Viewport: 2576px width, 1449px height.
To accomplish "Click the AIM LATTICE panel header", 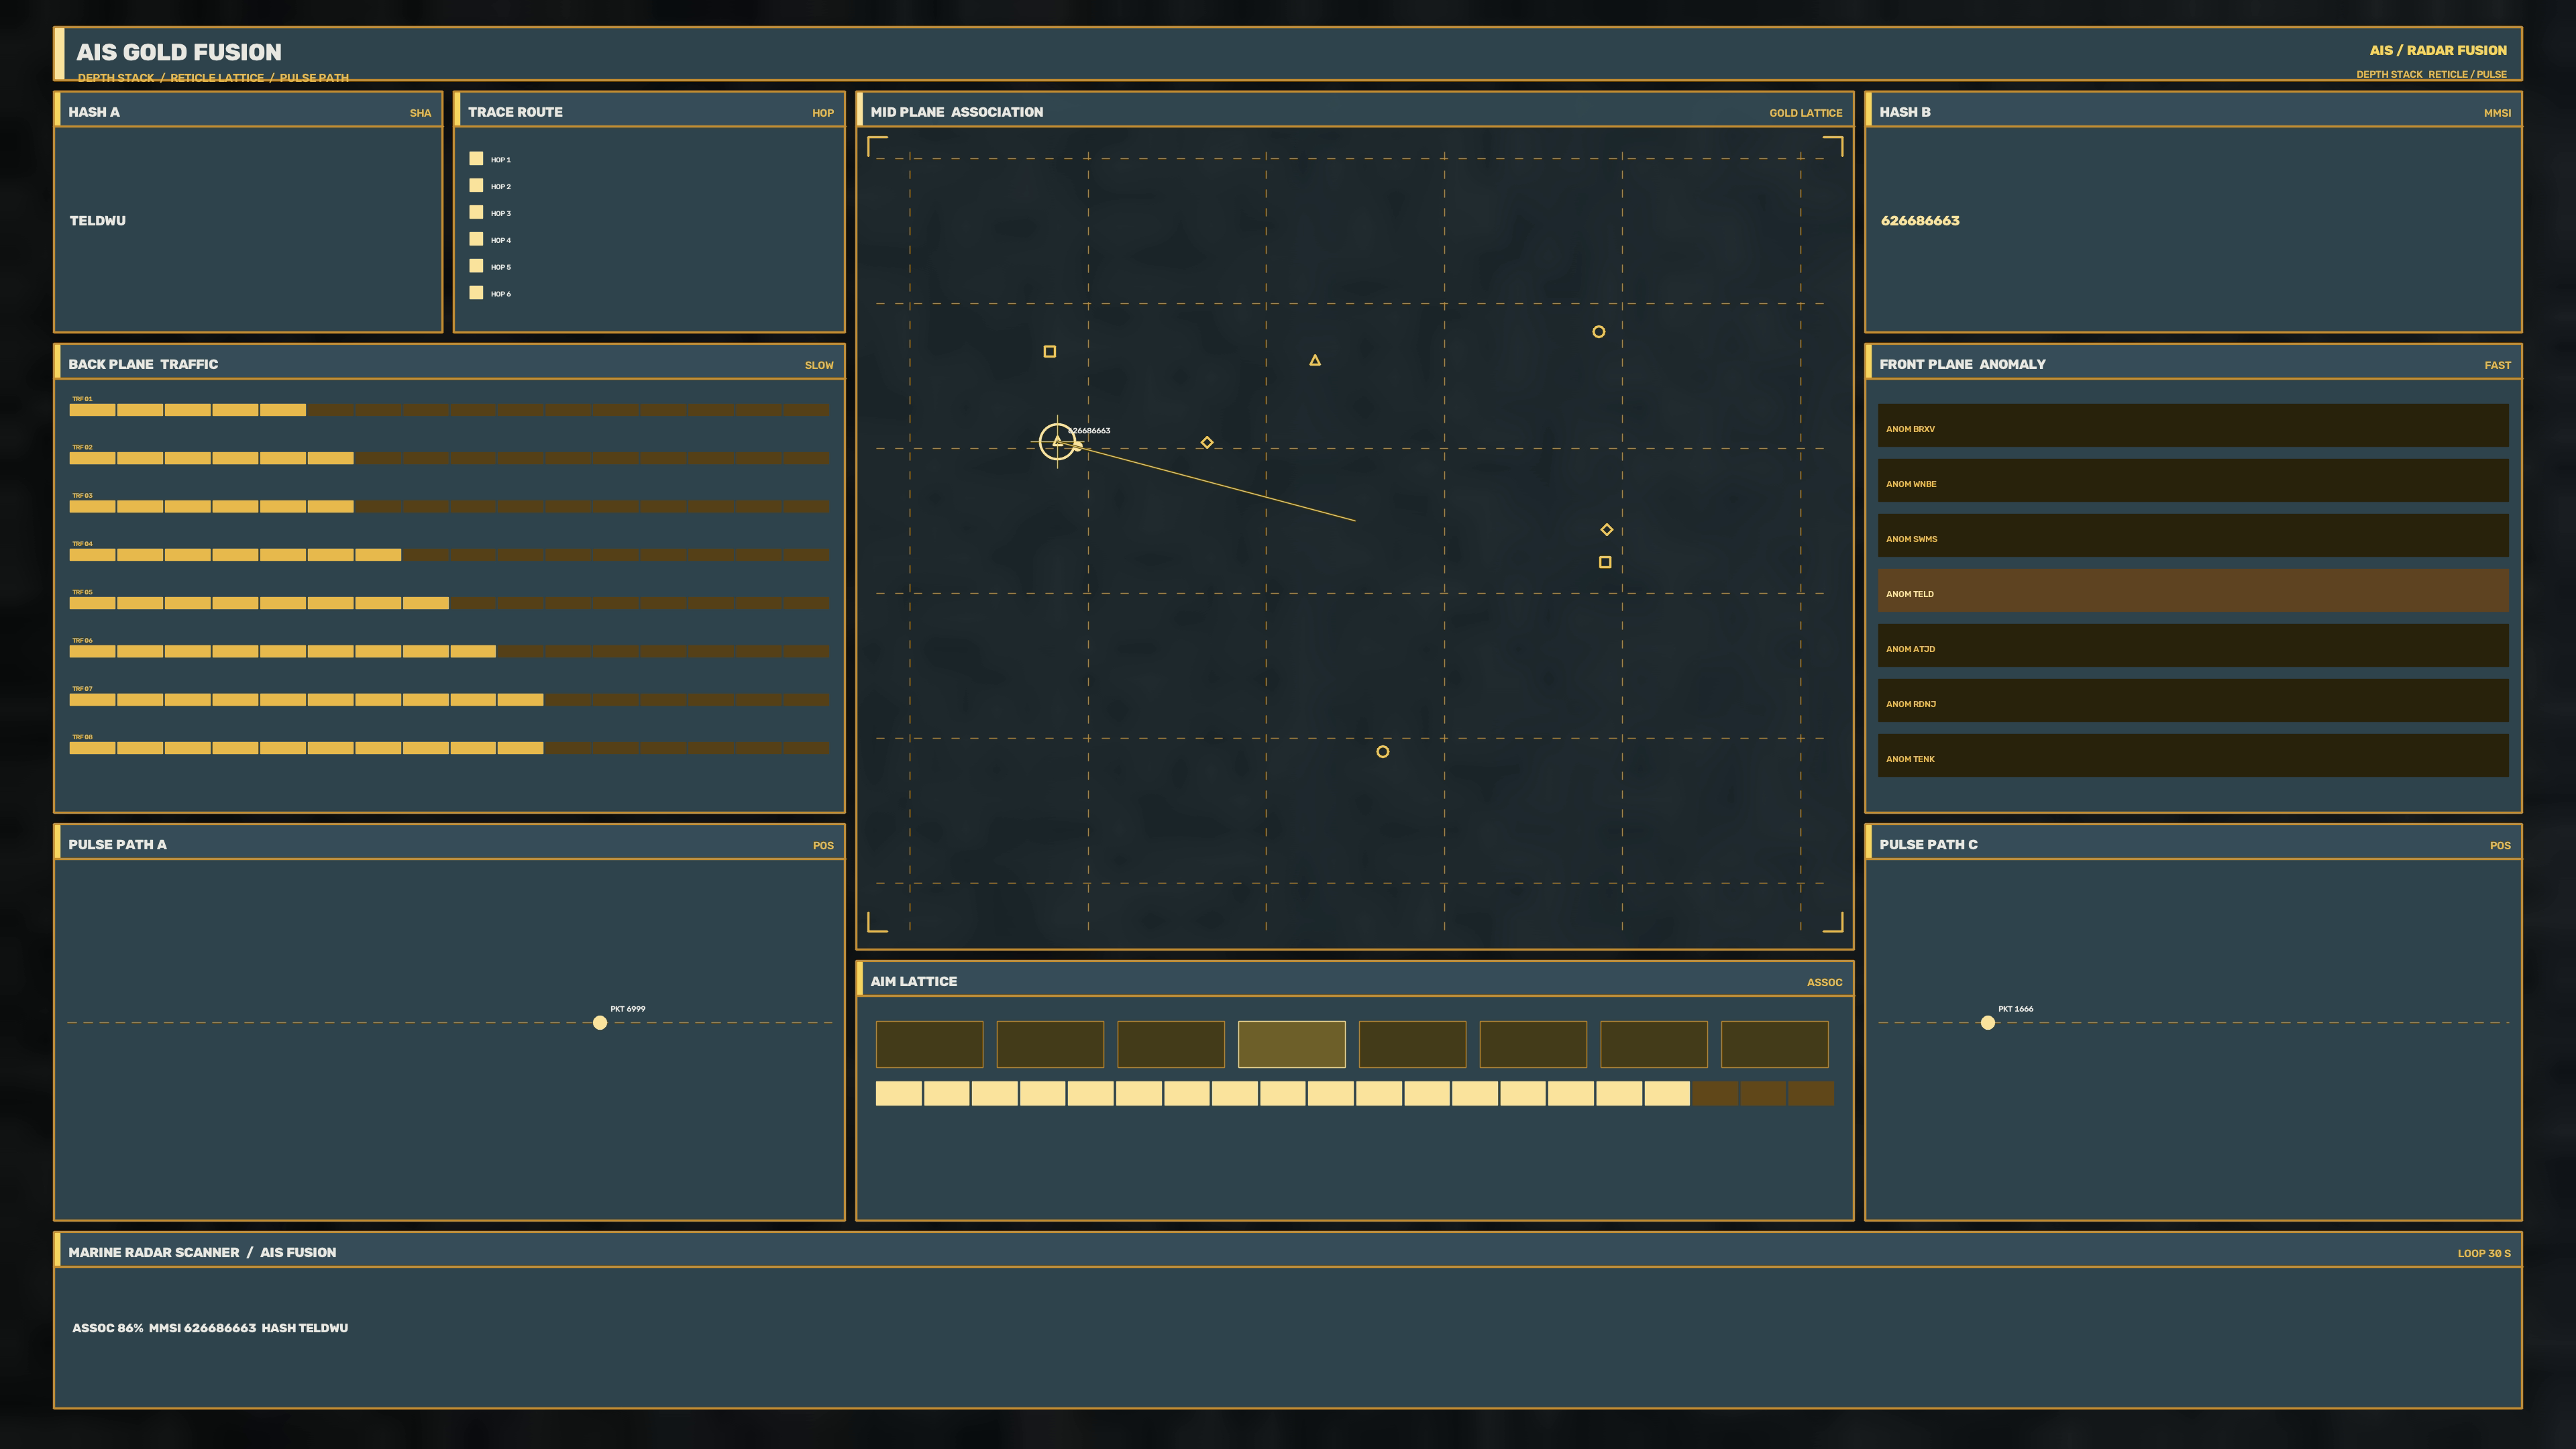I will (1355, 979).
